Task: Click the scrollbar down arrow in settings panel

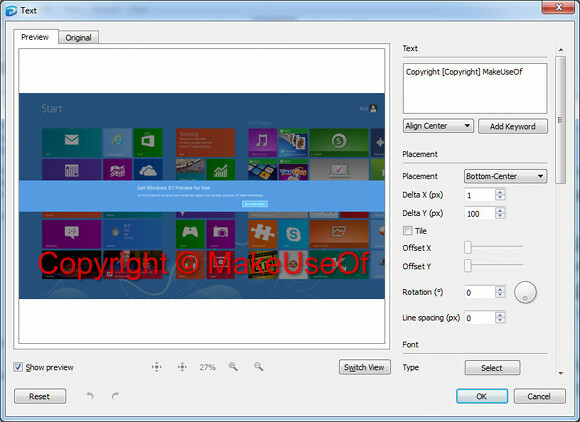Action: click(x=561, y=373)
